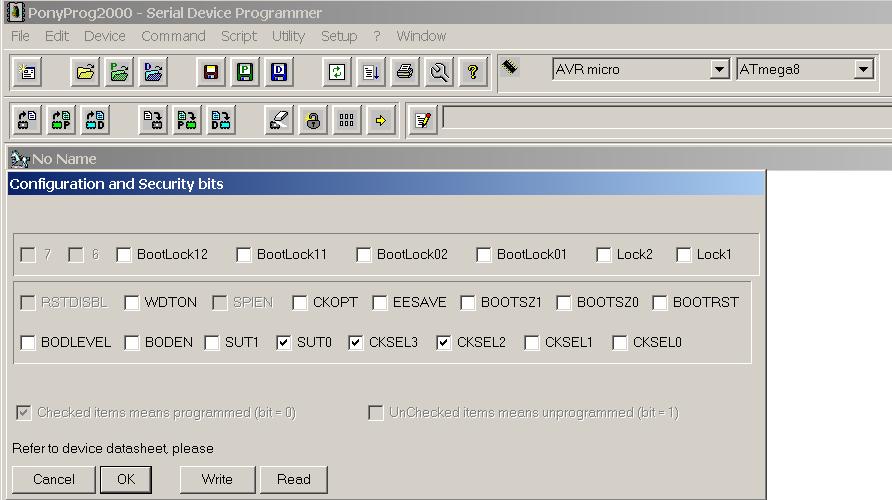Check the Lock1 security bit
The width and height of the screenshot is (892, 500).
click(x=684, y=255)
